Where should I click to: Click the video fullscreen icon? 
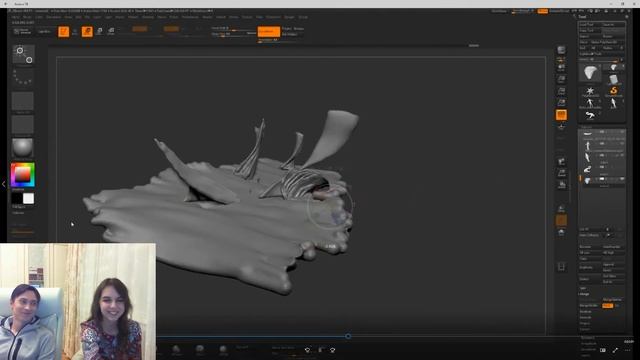[x=615, y=350]
